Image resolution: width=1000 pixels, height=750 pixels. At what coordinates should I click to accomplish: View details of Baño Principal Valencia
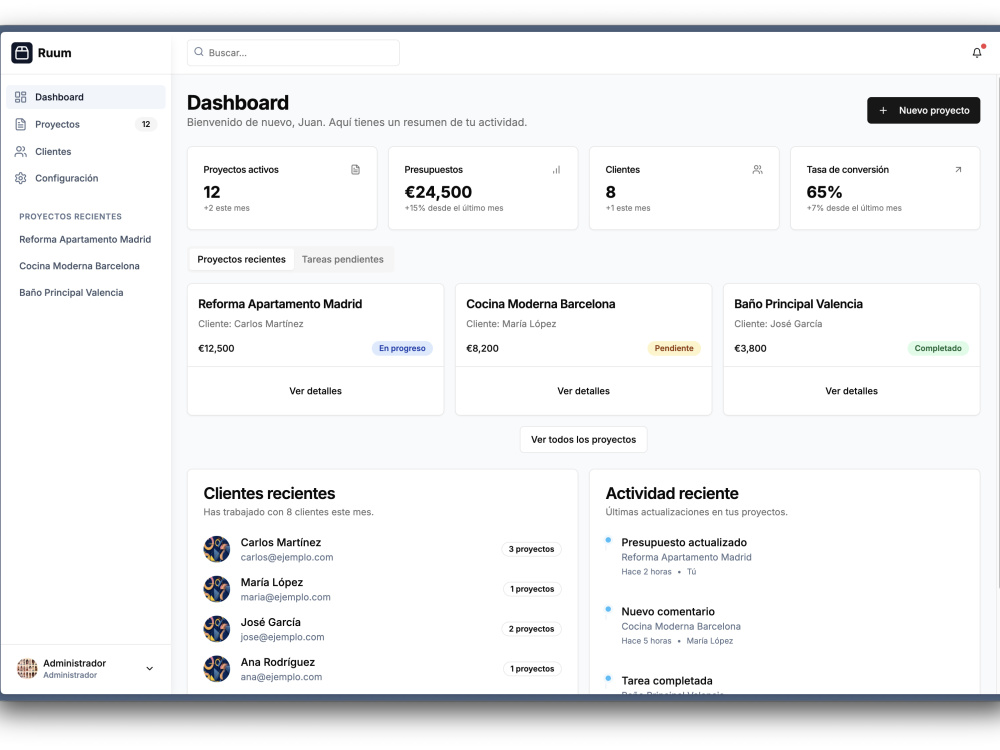coord(851,391)
